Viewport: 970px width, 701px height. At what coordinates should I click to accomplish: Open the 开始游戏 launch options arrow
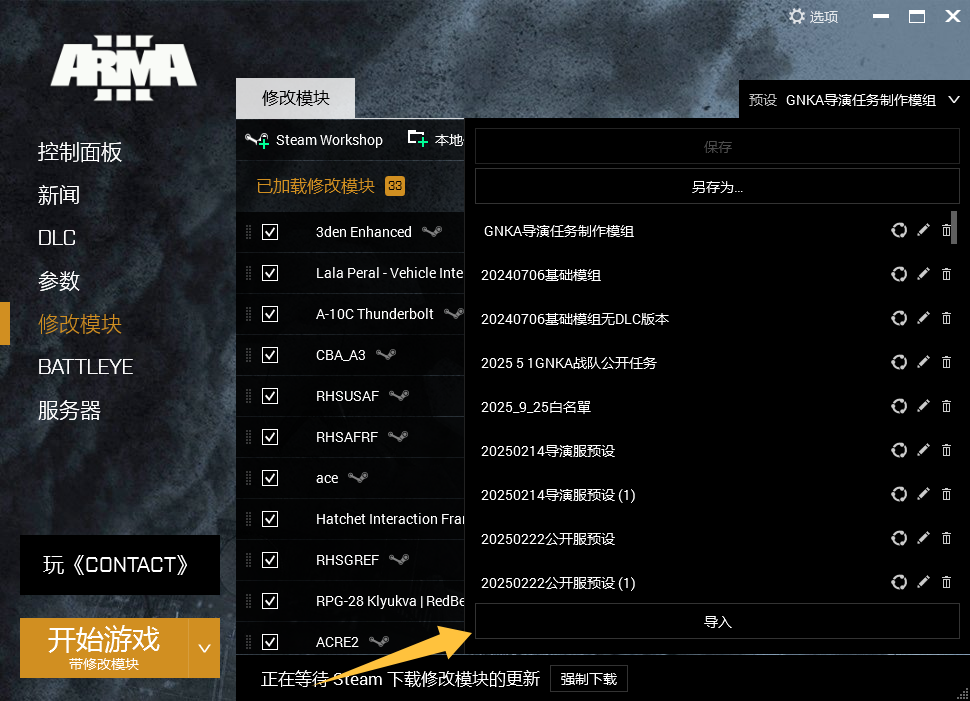click(x=204, y=648)
